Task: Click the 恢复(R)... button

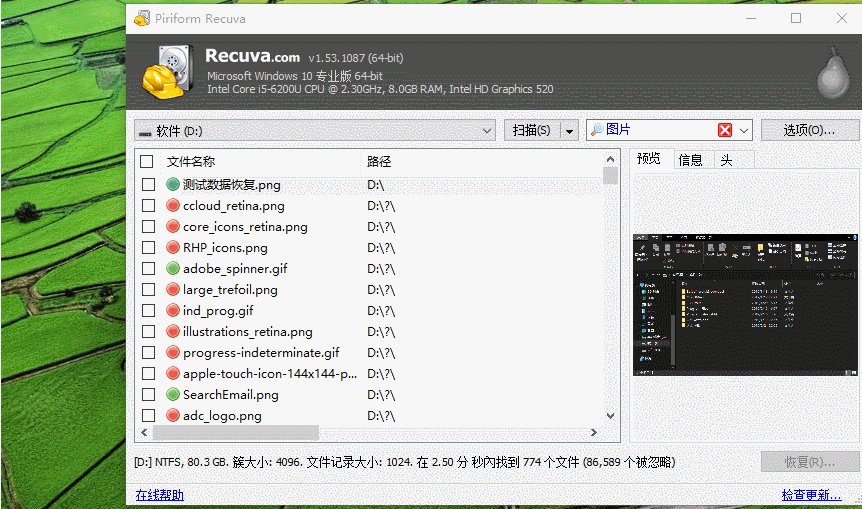Action: pyautogui.click(x=810, y=462)
